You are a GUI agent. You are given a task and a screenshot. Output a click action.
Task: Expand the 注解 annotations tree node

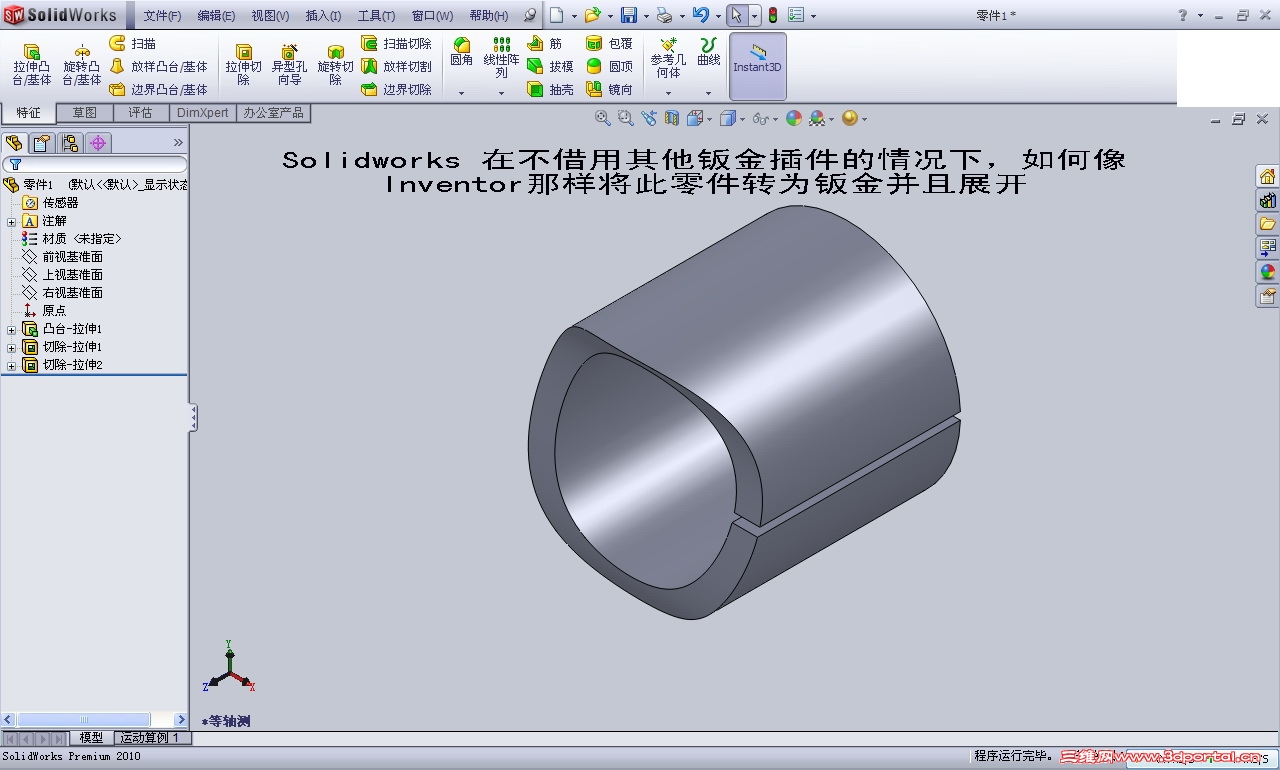click(x=12, y=221)
